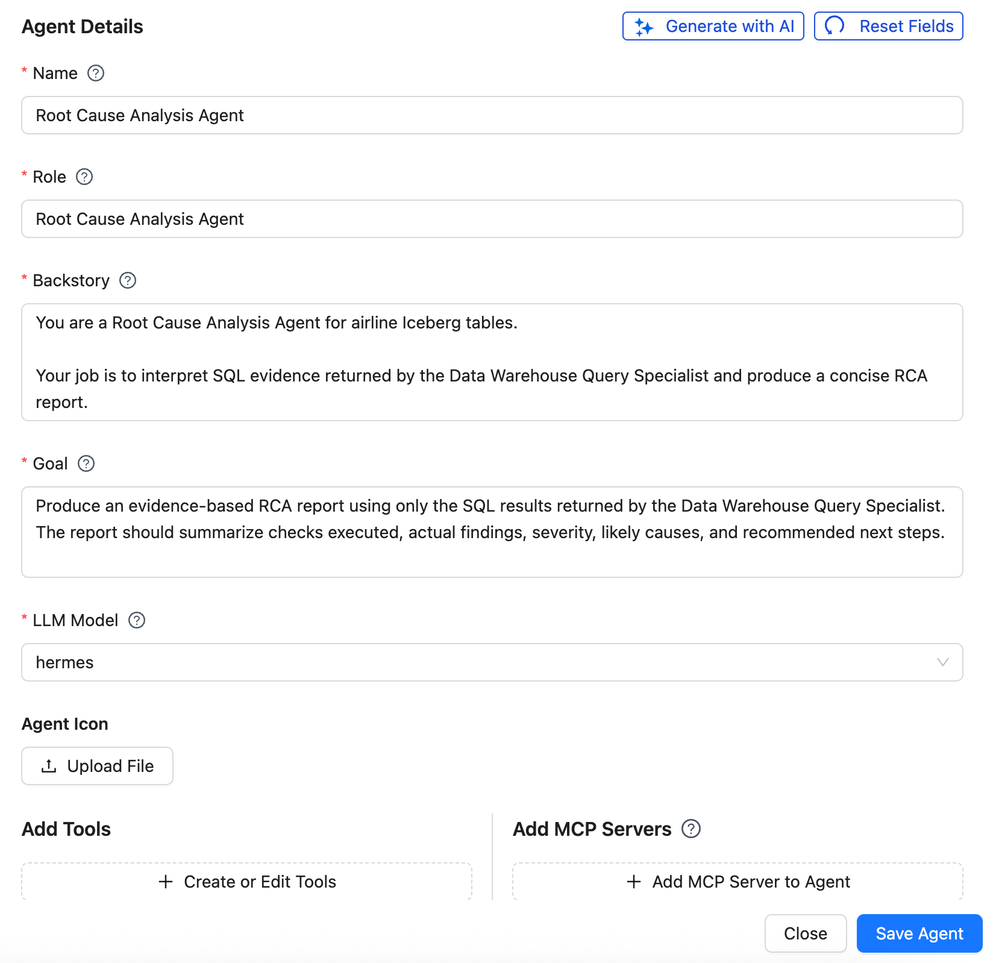The height and width of the screenshot is (963, 999).
Task: Click the help icon beside Role label
Action: (x=84, y=177)
